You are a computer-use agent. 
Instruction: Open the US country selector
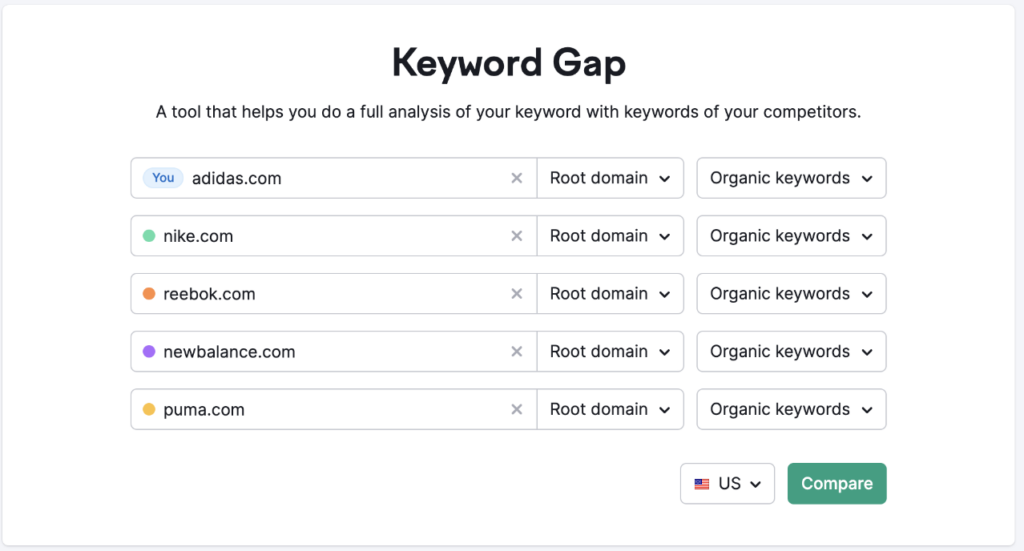[728, 484]
